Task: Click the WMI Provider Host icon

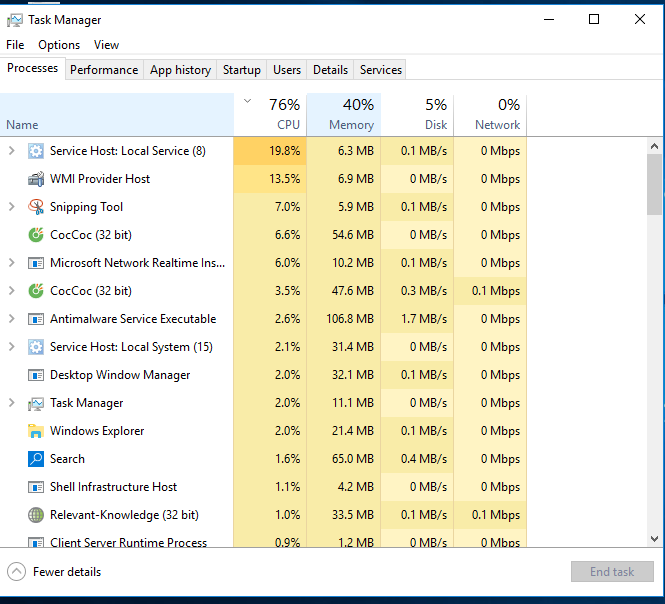Action: (36, 179)
